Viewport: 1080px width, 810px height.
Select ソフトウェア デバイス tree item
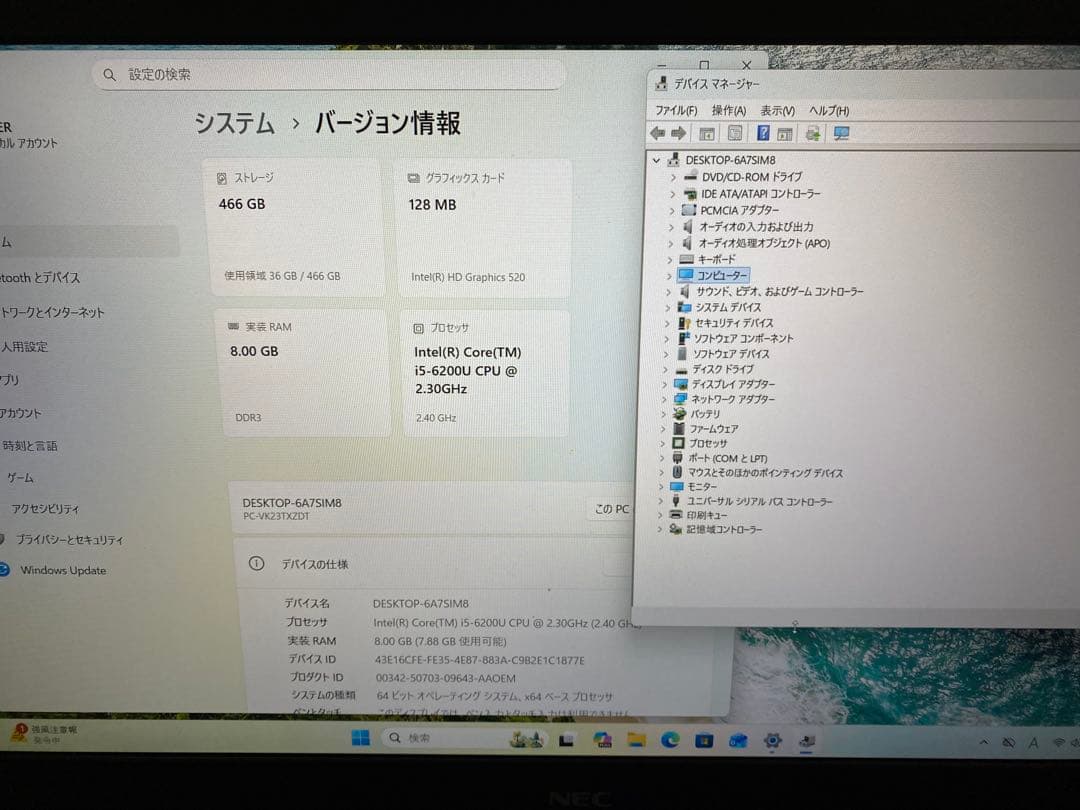731,354
